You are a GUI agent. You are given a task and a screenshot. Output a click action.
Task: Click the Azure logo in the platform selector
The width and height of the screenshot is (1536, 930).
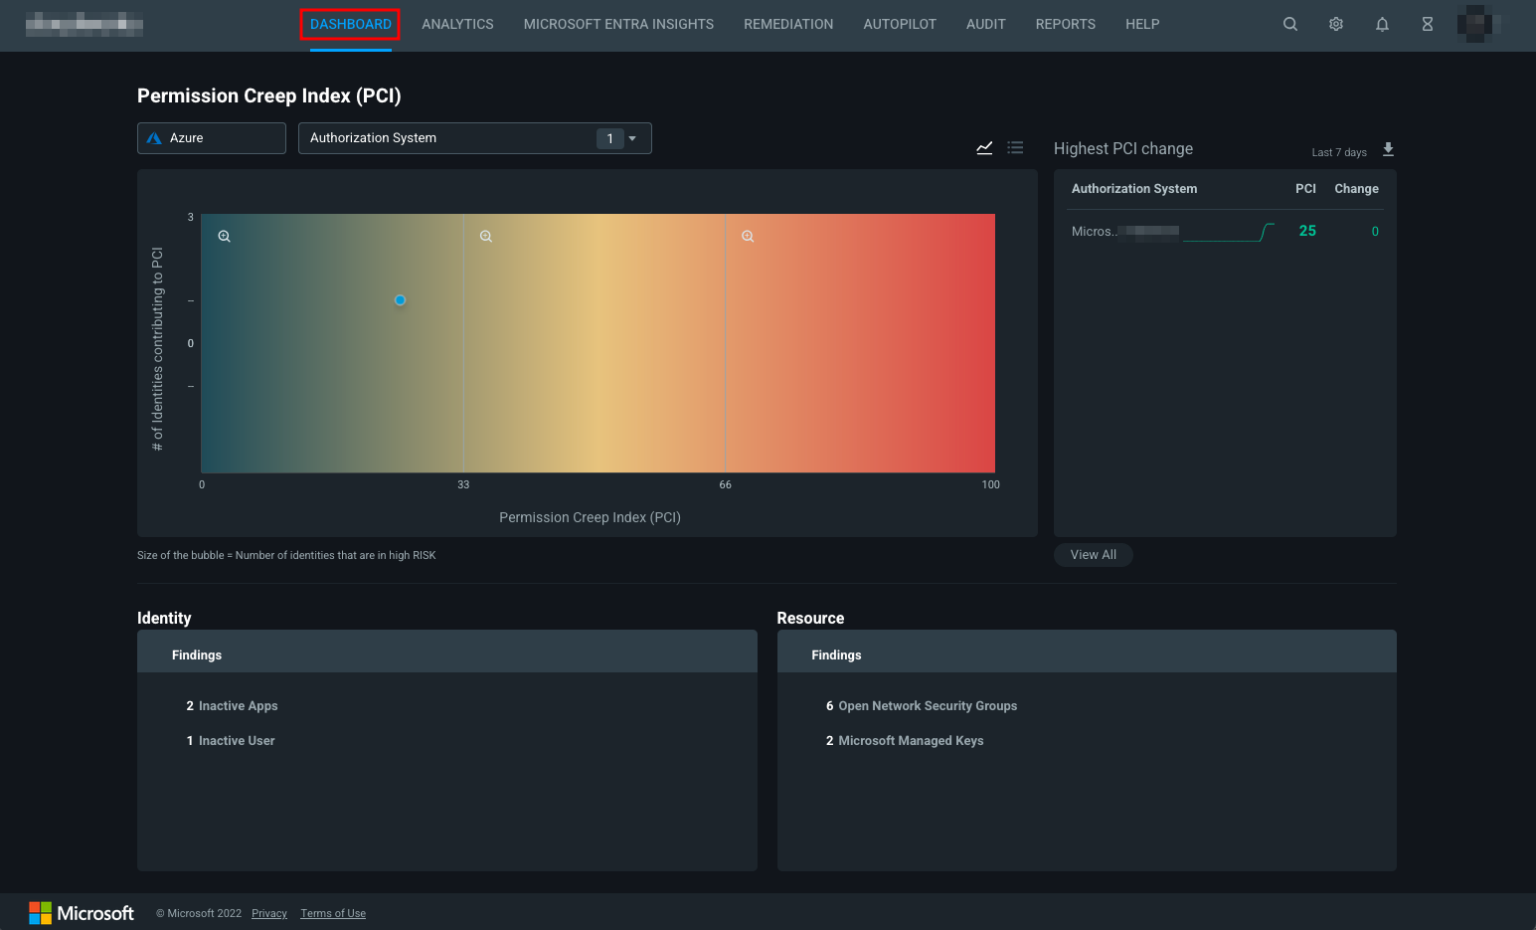coord(154,138)
